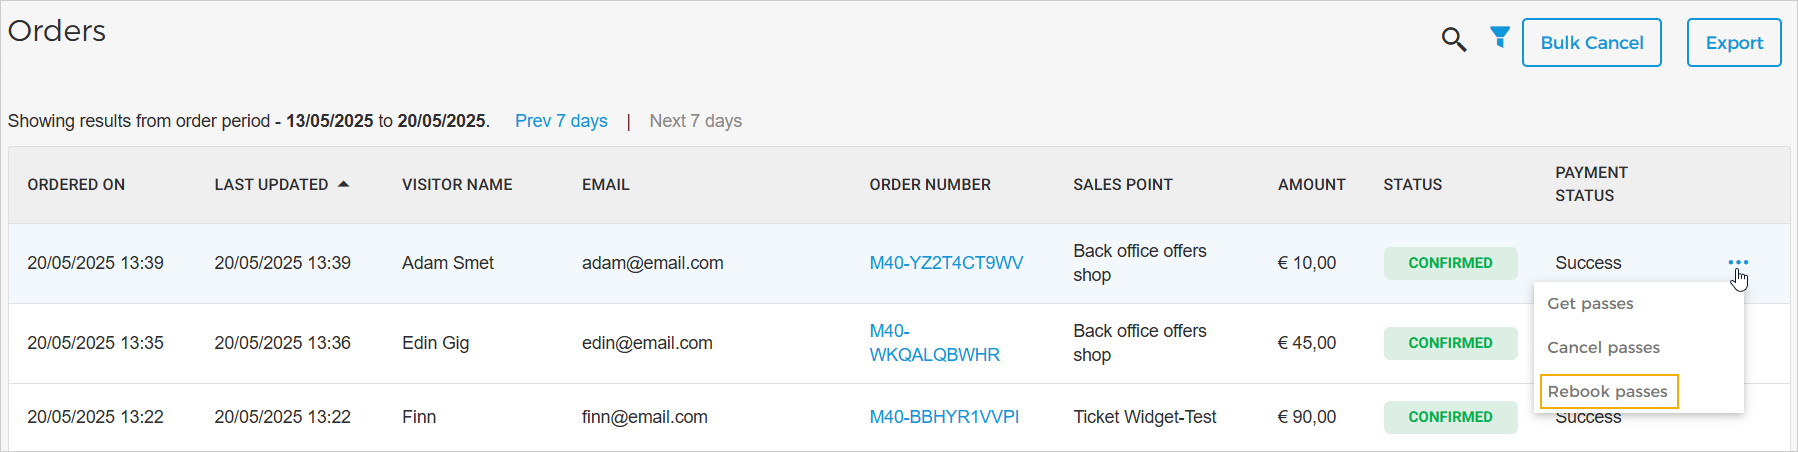Go to Next 7 days

click(695, 121)
